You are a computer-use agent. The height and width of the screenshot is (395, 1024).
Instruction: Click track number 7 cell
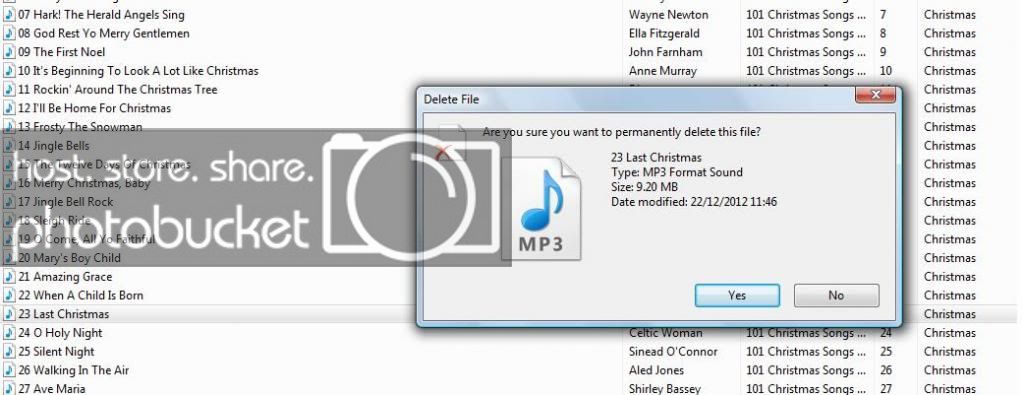[x=883, y=14]
